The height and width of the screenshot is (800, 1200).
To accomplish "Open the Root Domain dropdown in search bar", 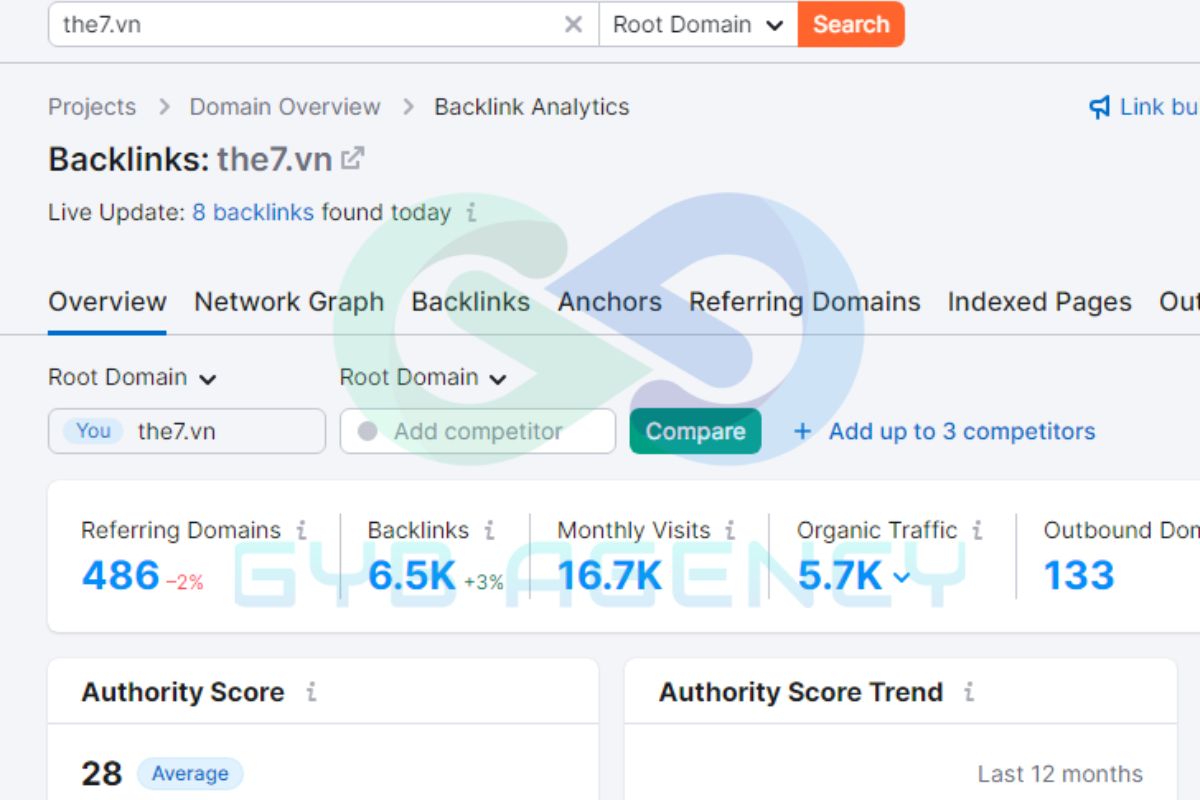I will pyautogui.click(x=698, y=24).
